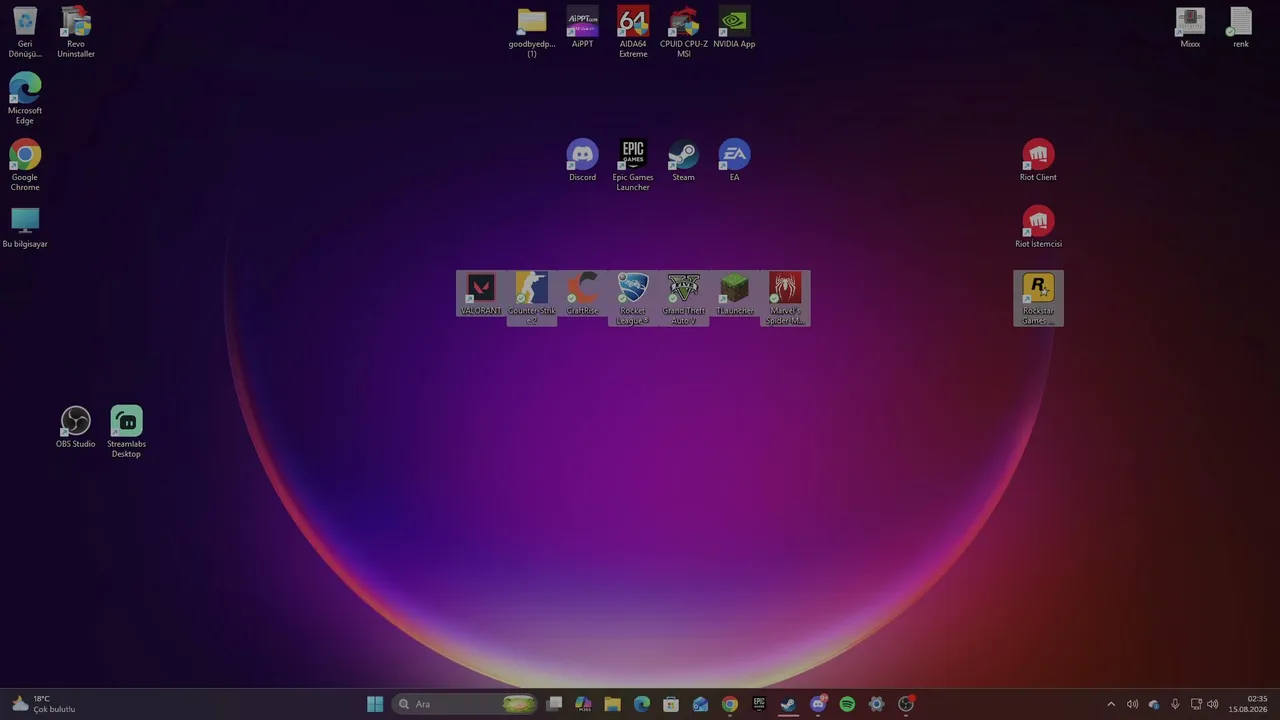
Task: Select the NVIDIA App desktop shortcut
Action: [734, 28]
